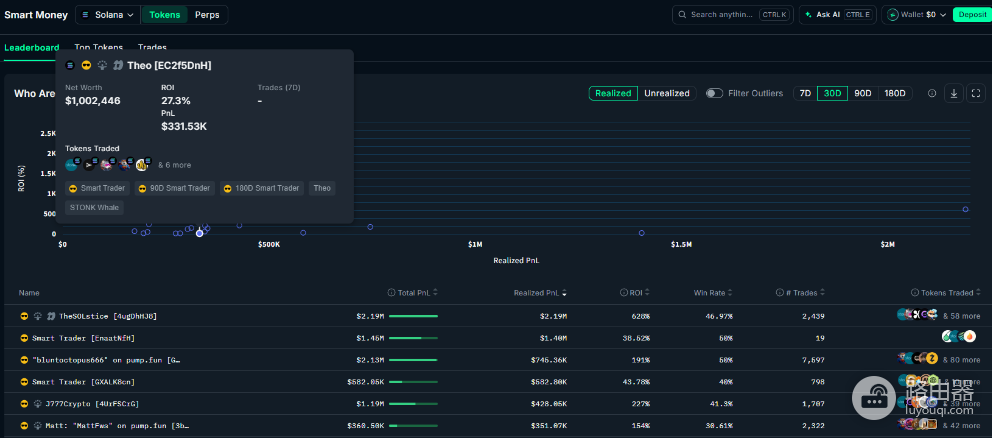Click chart data point near $1.4M

pos(642,233)
